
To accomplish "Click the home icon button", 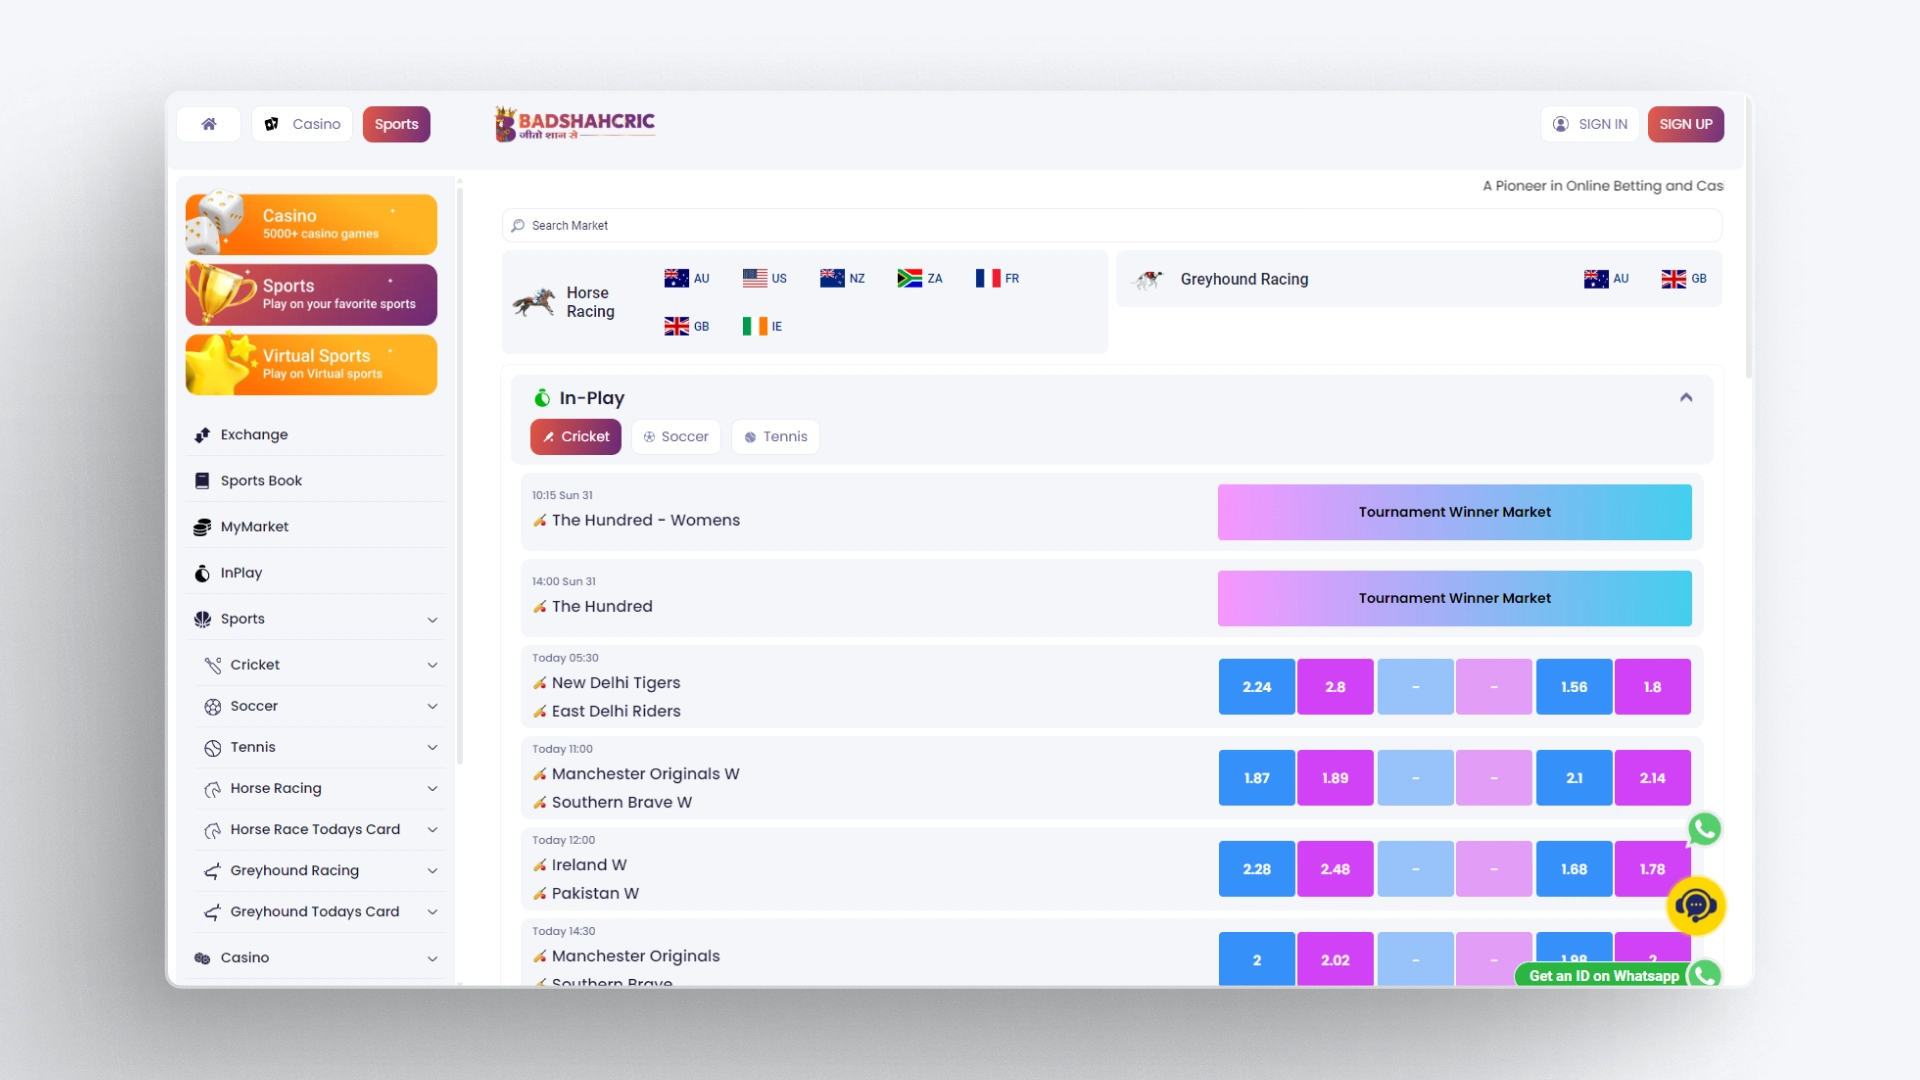I will click(x=209, y=124).
